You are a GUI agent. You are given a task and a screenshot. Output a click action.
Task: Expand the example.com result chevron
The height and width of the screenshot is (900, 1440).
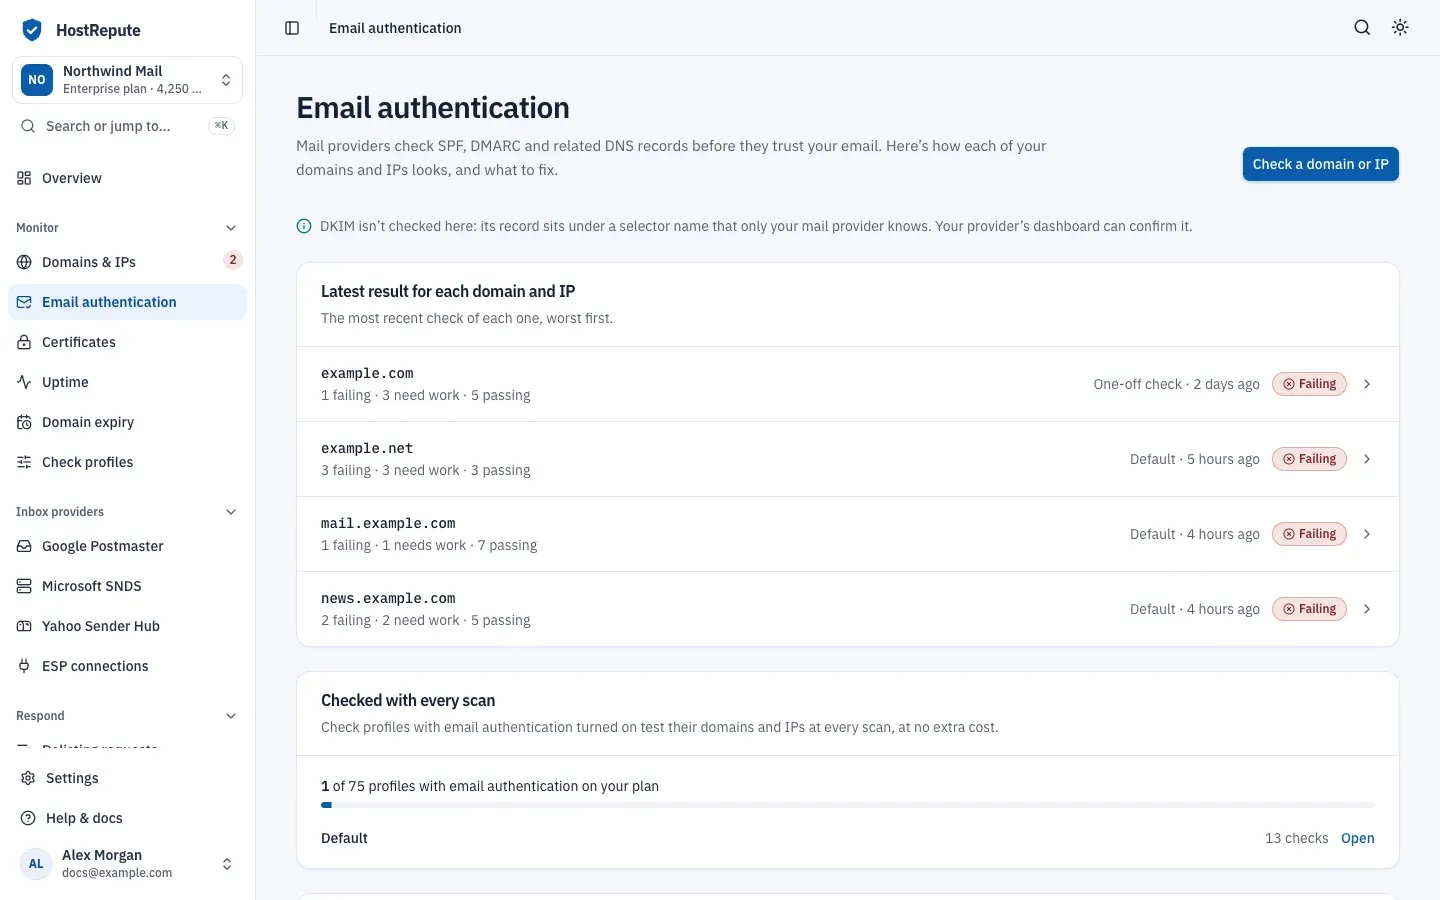click(1367, 384)
